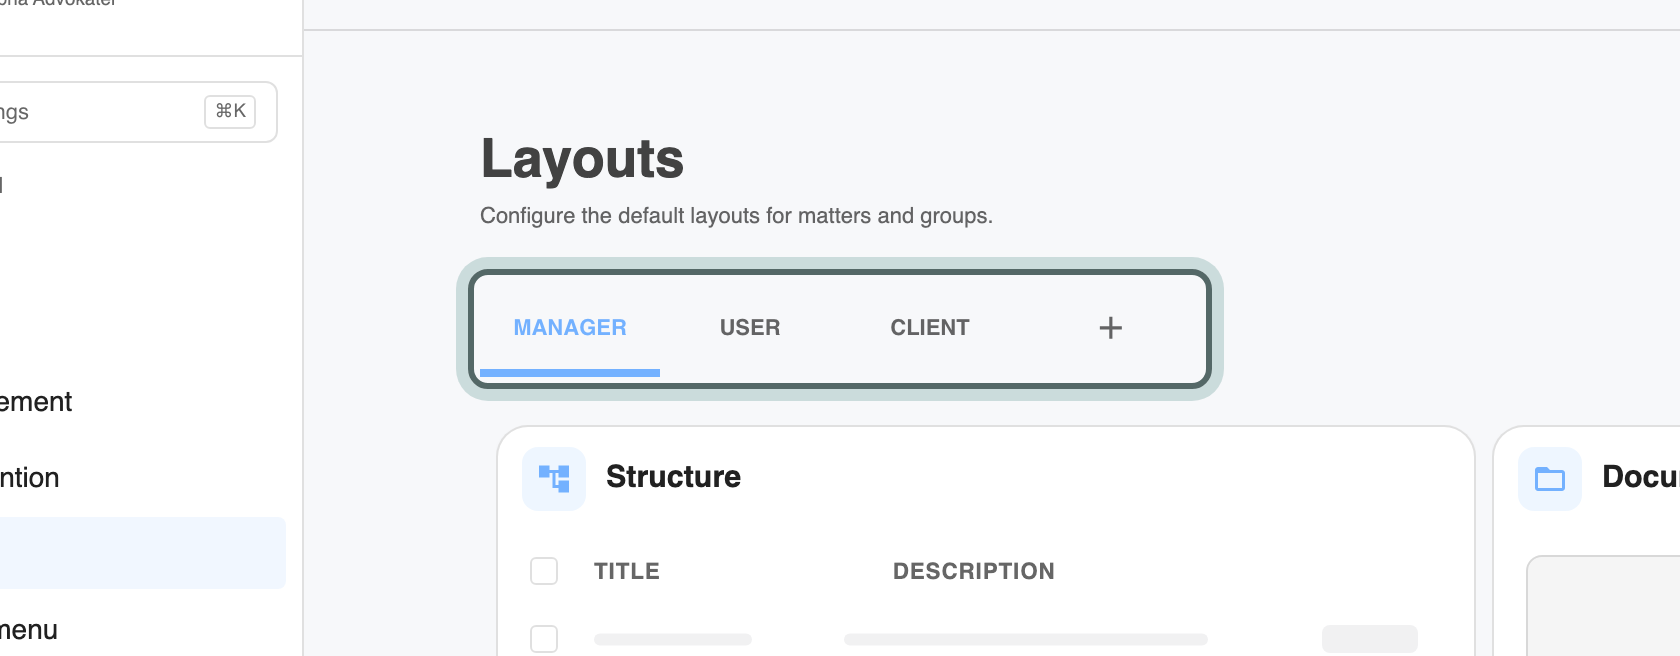1680x656 pixels.
Task: Switch to the MANAGER layout tab
Action: click(x=570, y=328)
